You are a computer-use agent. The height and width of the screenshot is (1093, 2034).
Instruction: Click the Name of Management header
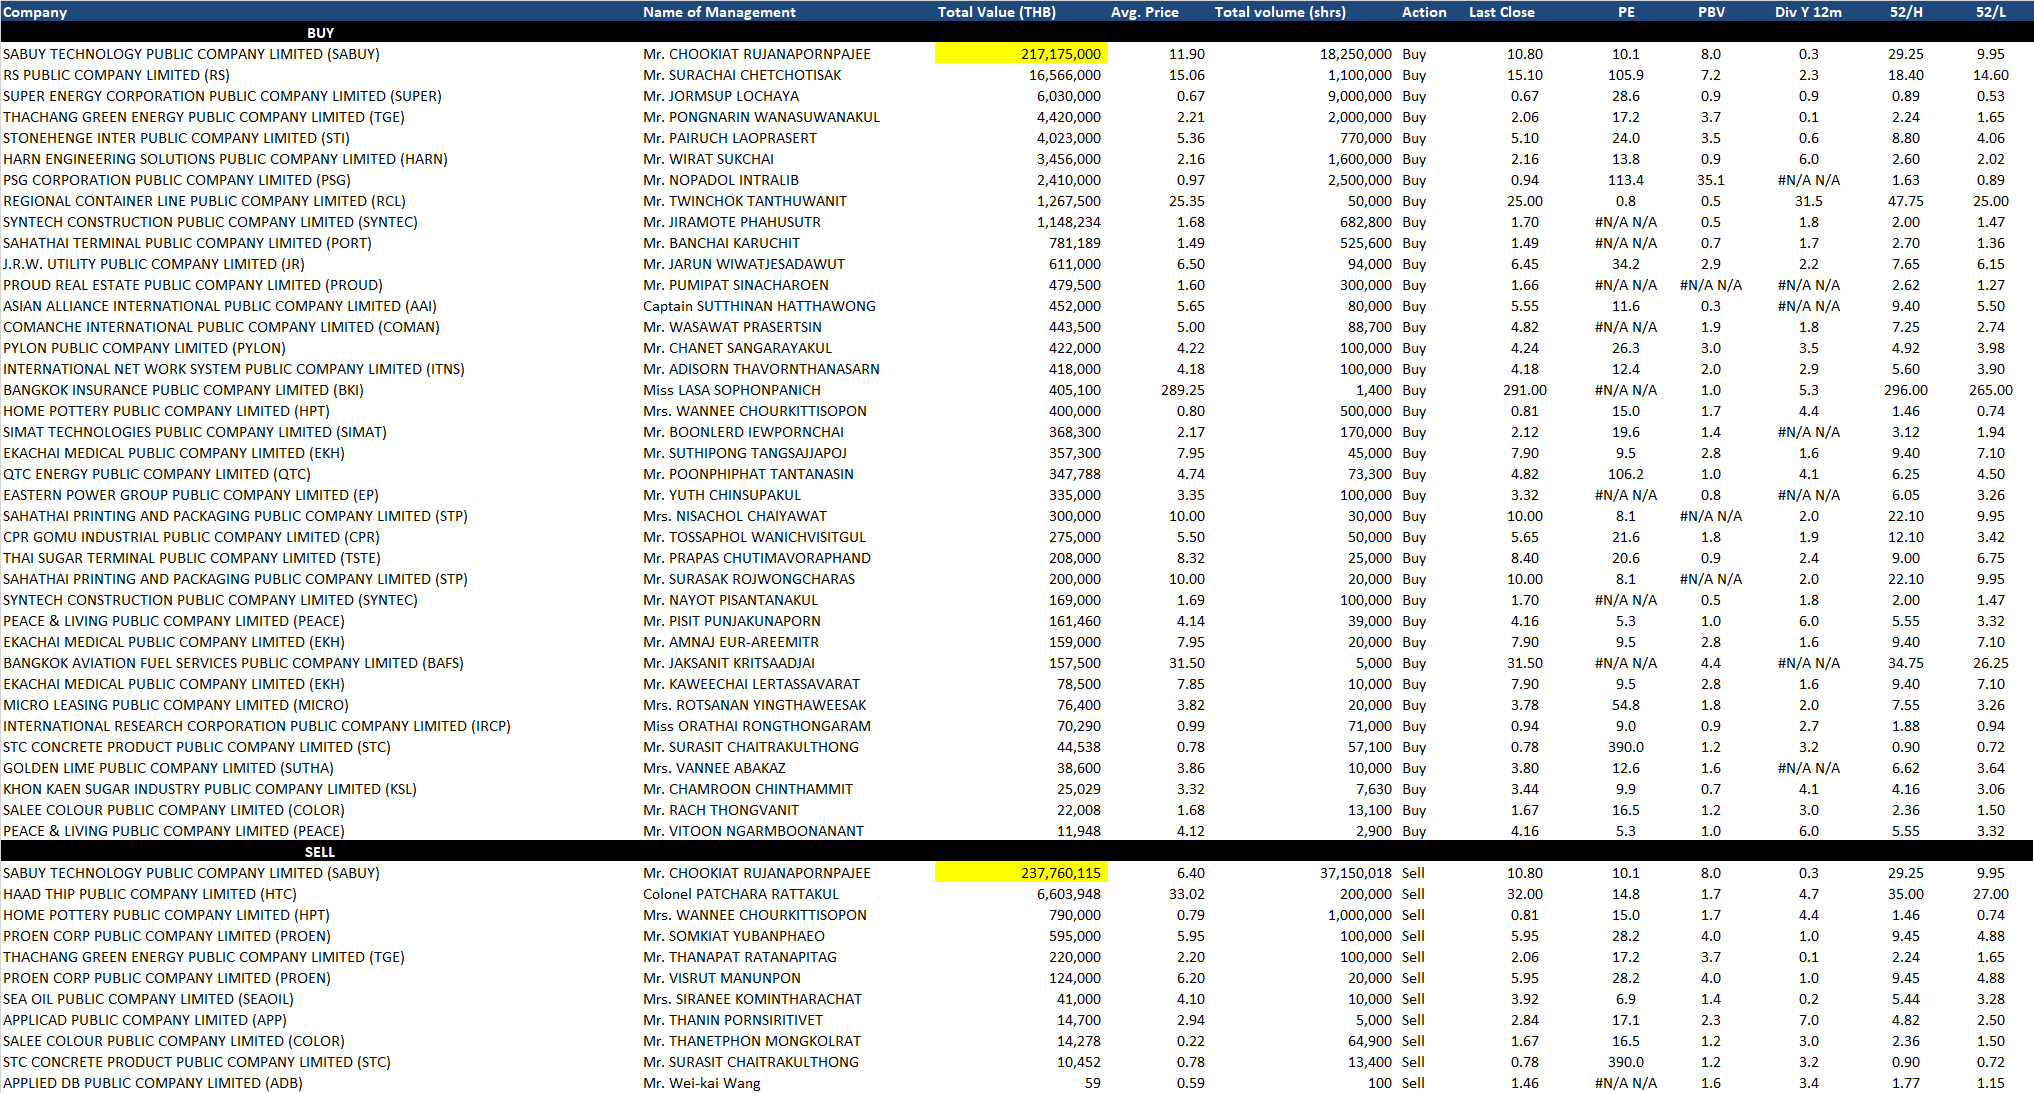tap(719, 12)
